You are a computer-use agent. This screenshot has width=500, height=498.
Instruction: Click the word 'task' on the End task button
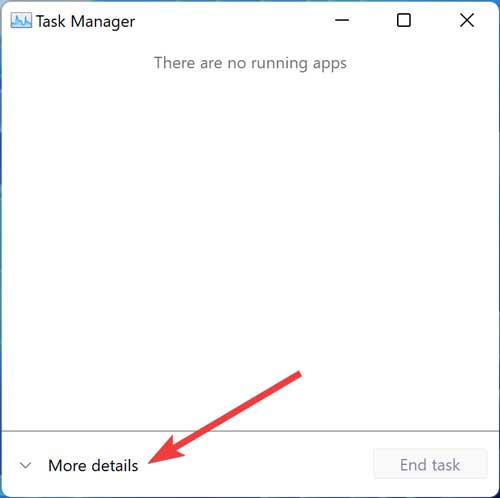445,465
